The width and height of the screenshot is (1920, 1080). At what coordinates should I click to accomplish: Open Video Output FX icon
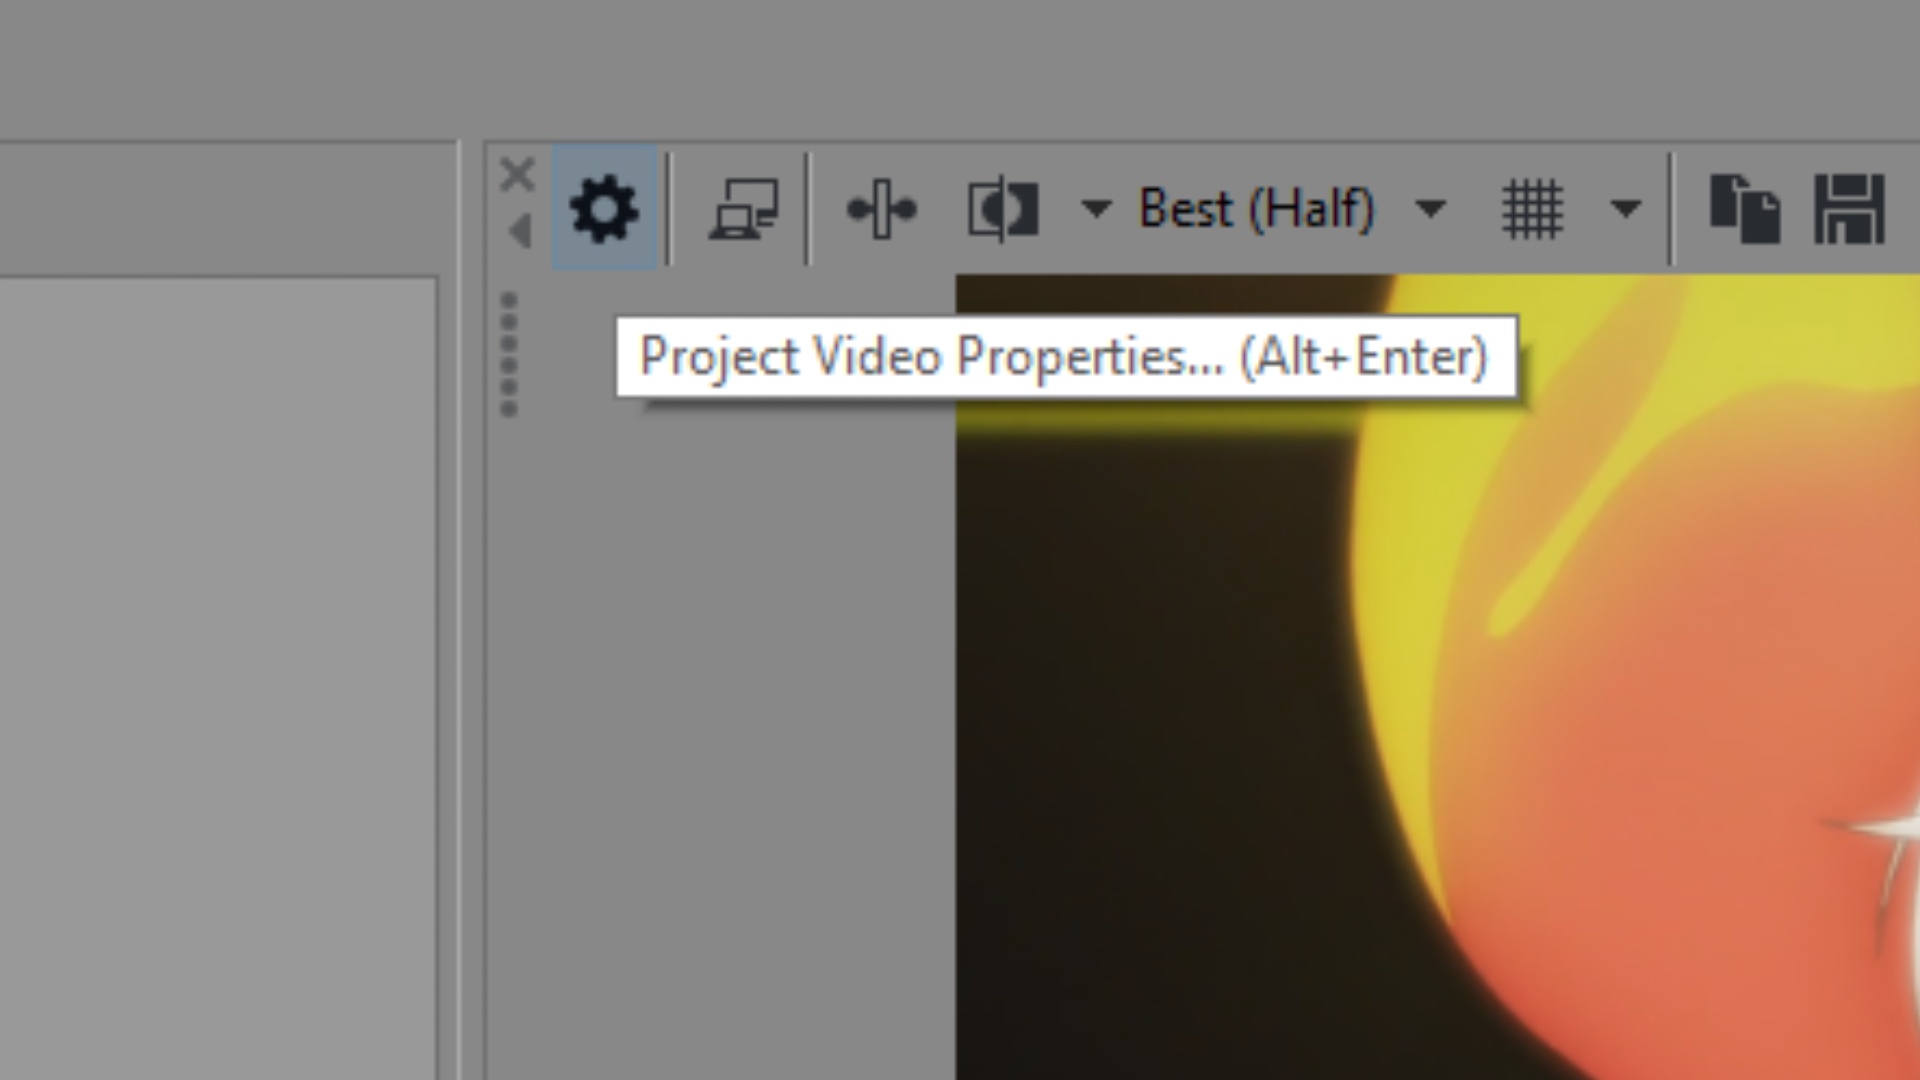pos(880,208)
